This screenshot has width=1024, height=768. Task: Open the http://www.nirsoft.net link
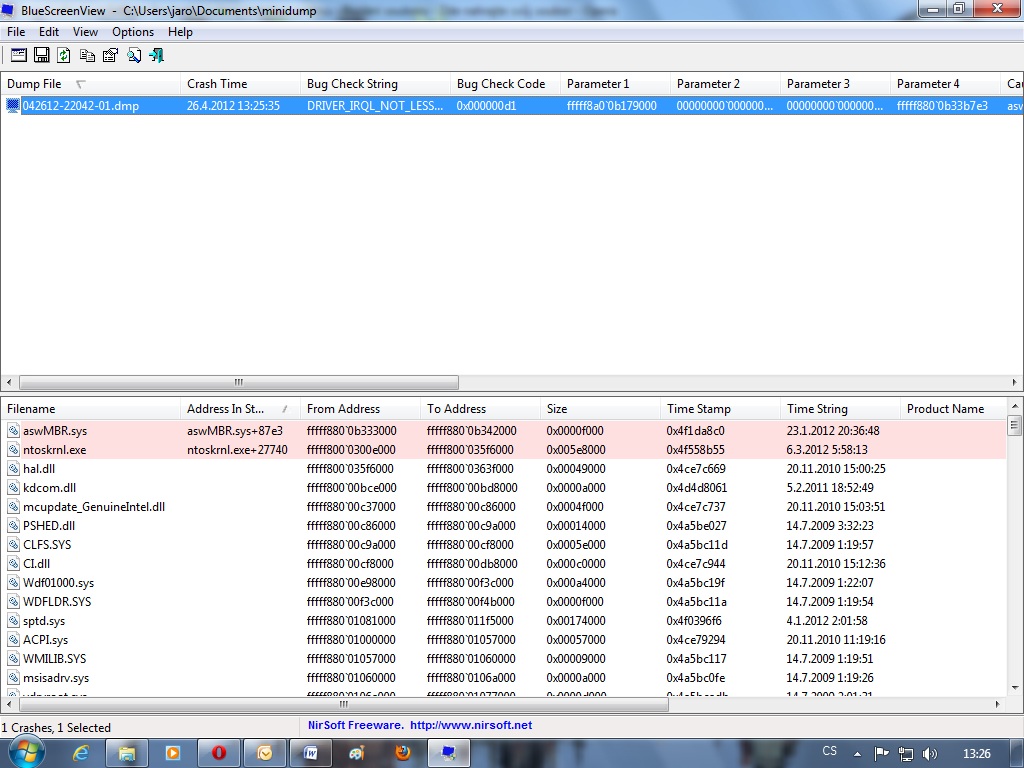click(471, 725)
